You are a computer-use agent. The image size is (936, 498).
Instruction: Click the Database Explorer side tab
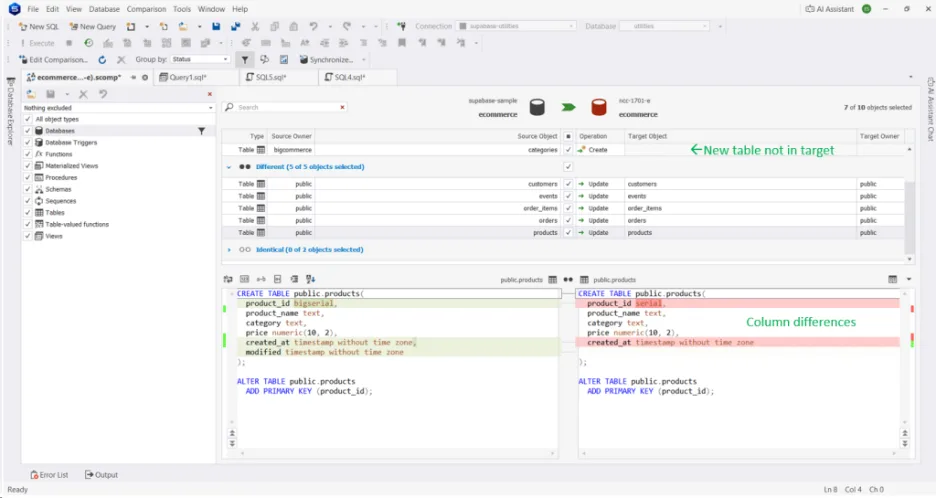point(10,112)
